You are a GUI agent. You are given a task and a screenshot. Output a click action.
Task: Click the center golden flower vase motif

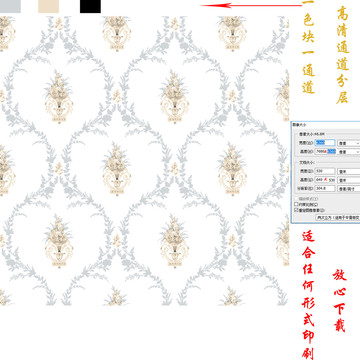click(x=117, y=169)
